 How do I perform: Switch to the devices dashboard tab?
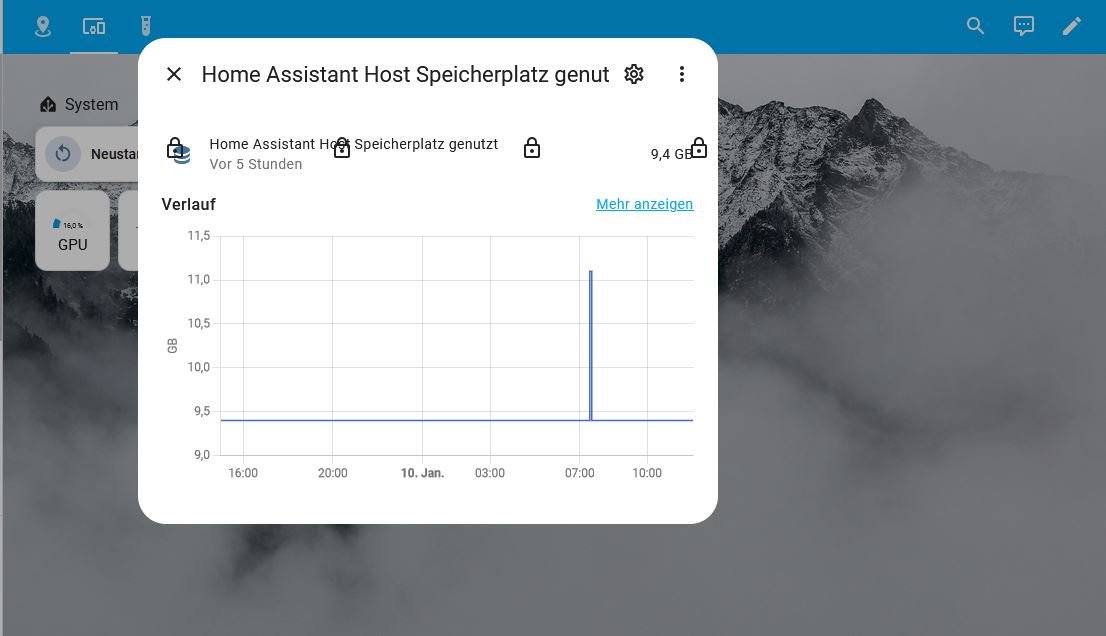click(94, 27)
